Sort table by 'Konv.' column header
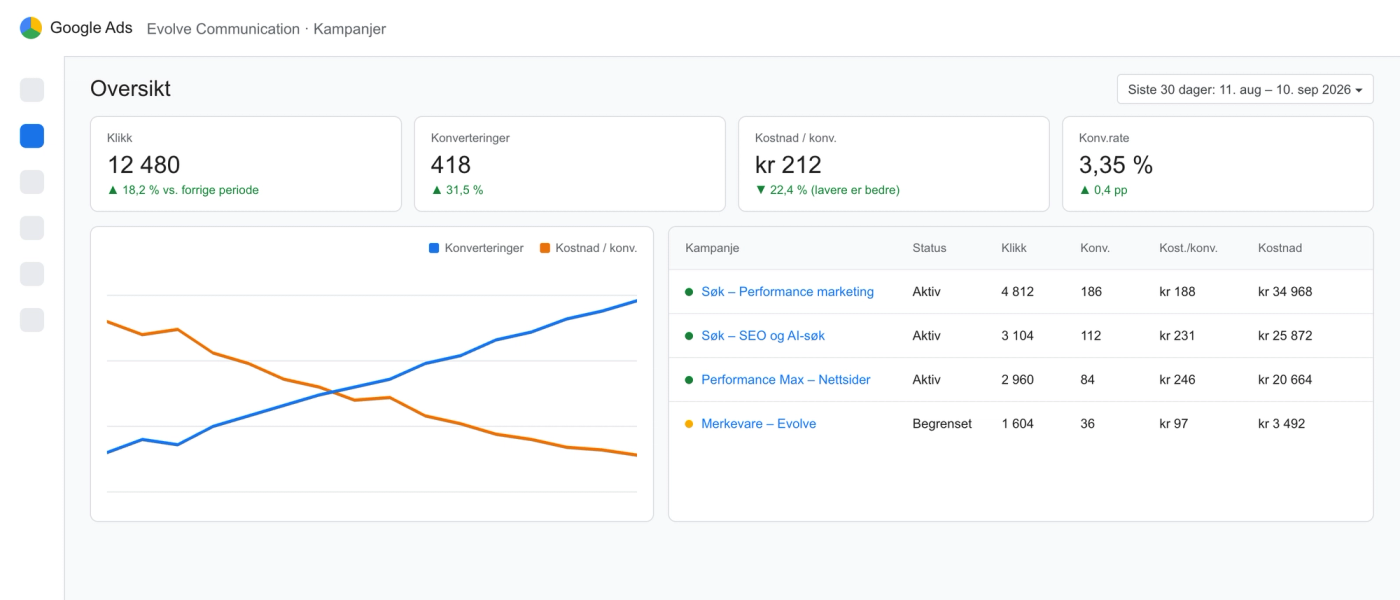The height and width of the screenshot is (600, 1400). tap(1095, 248)
